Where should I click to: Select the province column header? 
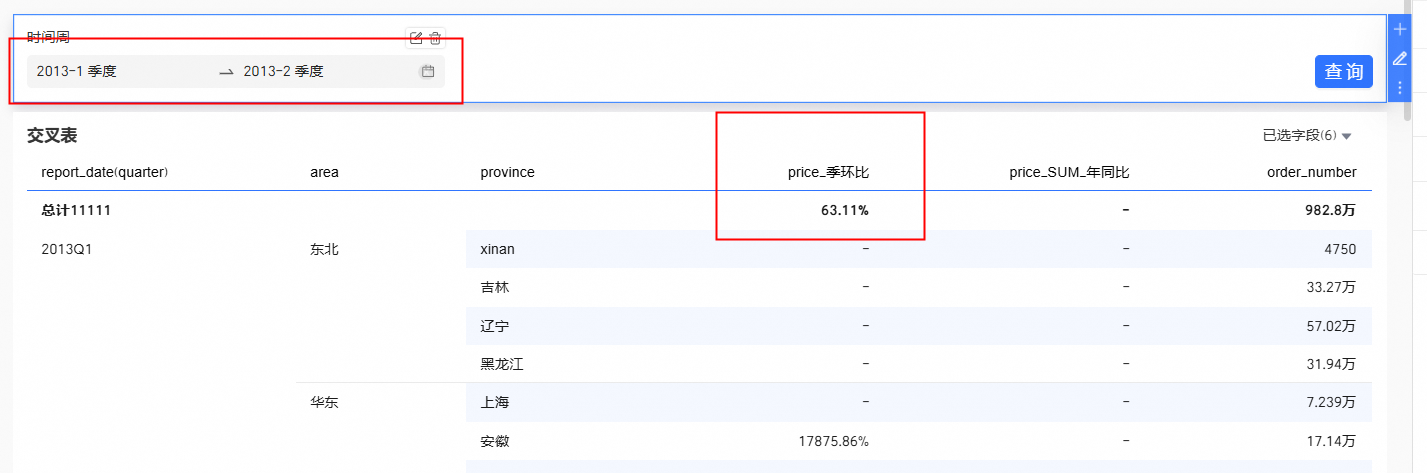(x=507, y=172)
